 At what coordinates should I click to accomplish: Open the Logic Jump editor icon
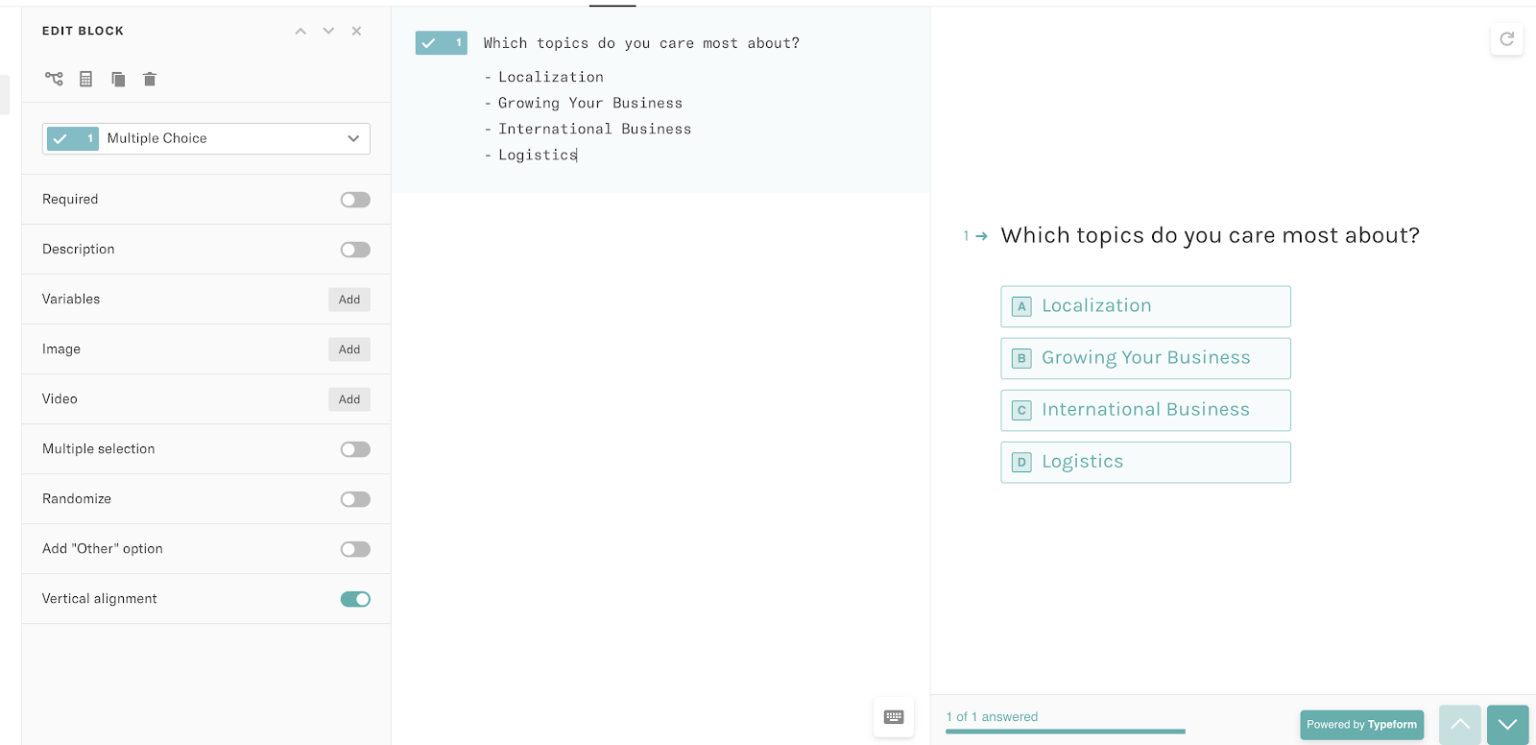[x=54, y=79]
